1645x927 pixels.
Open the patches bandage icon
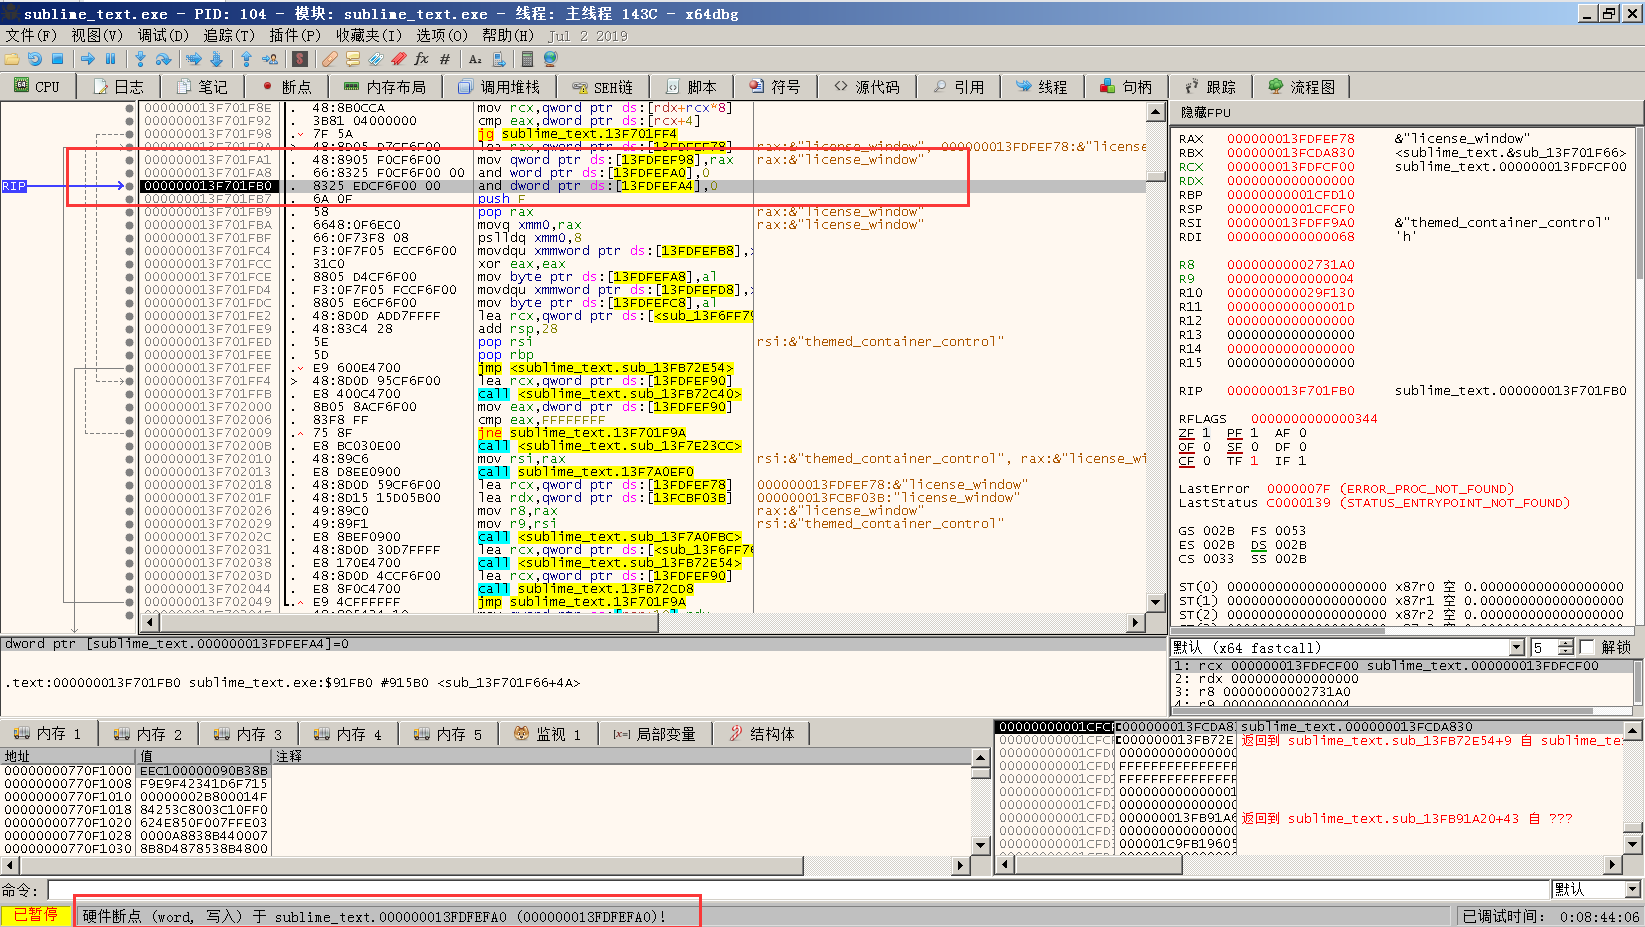329,60
